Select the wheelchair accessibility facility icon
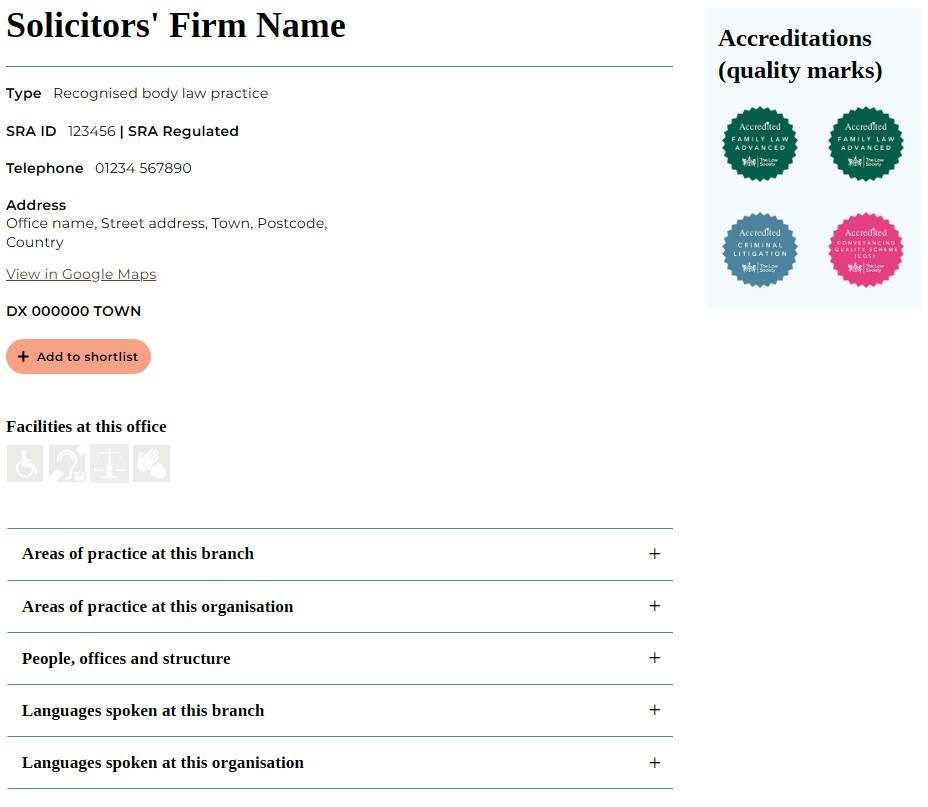 (x=24, y=463)
